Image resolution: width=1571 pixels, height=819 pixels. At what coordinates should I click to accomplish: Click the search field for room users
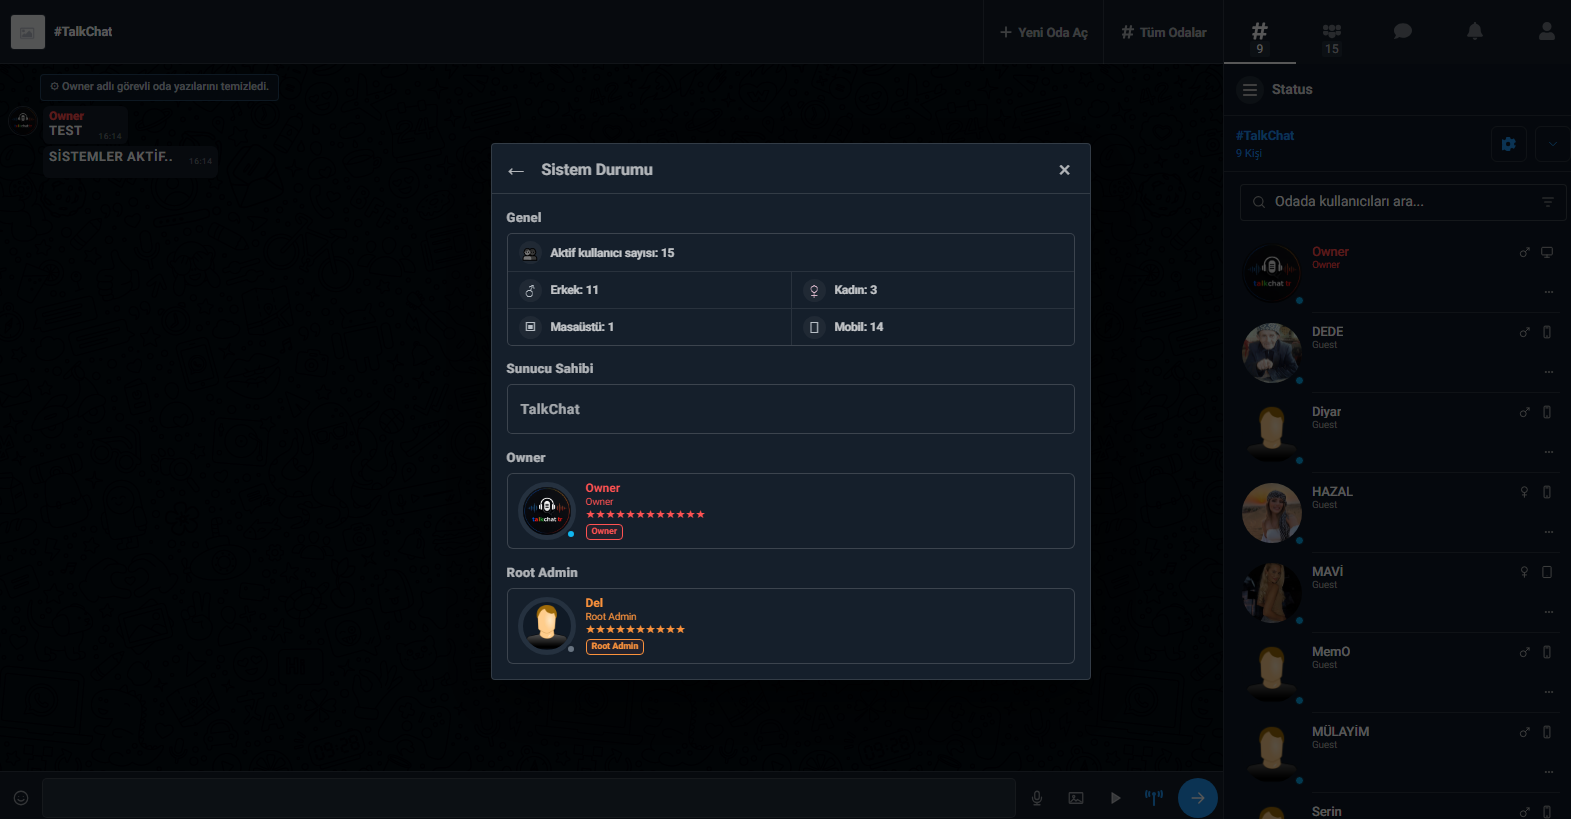coord(1403,202)
